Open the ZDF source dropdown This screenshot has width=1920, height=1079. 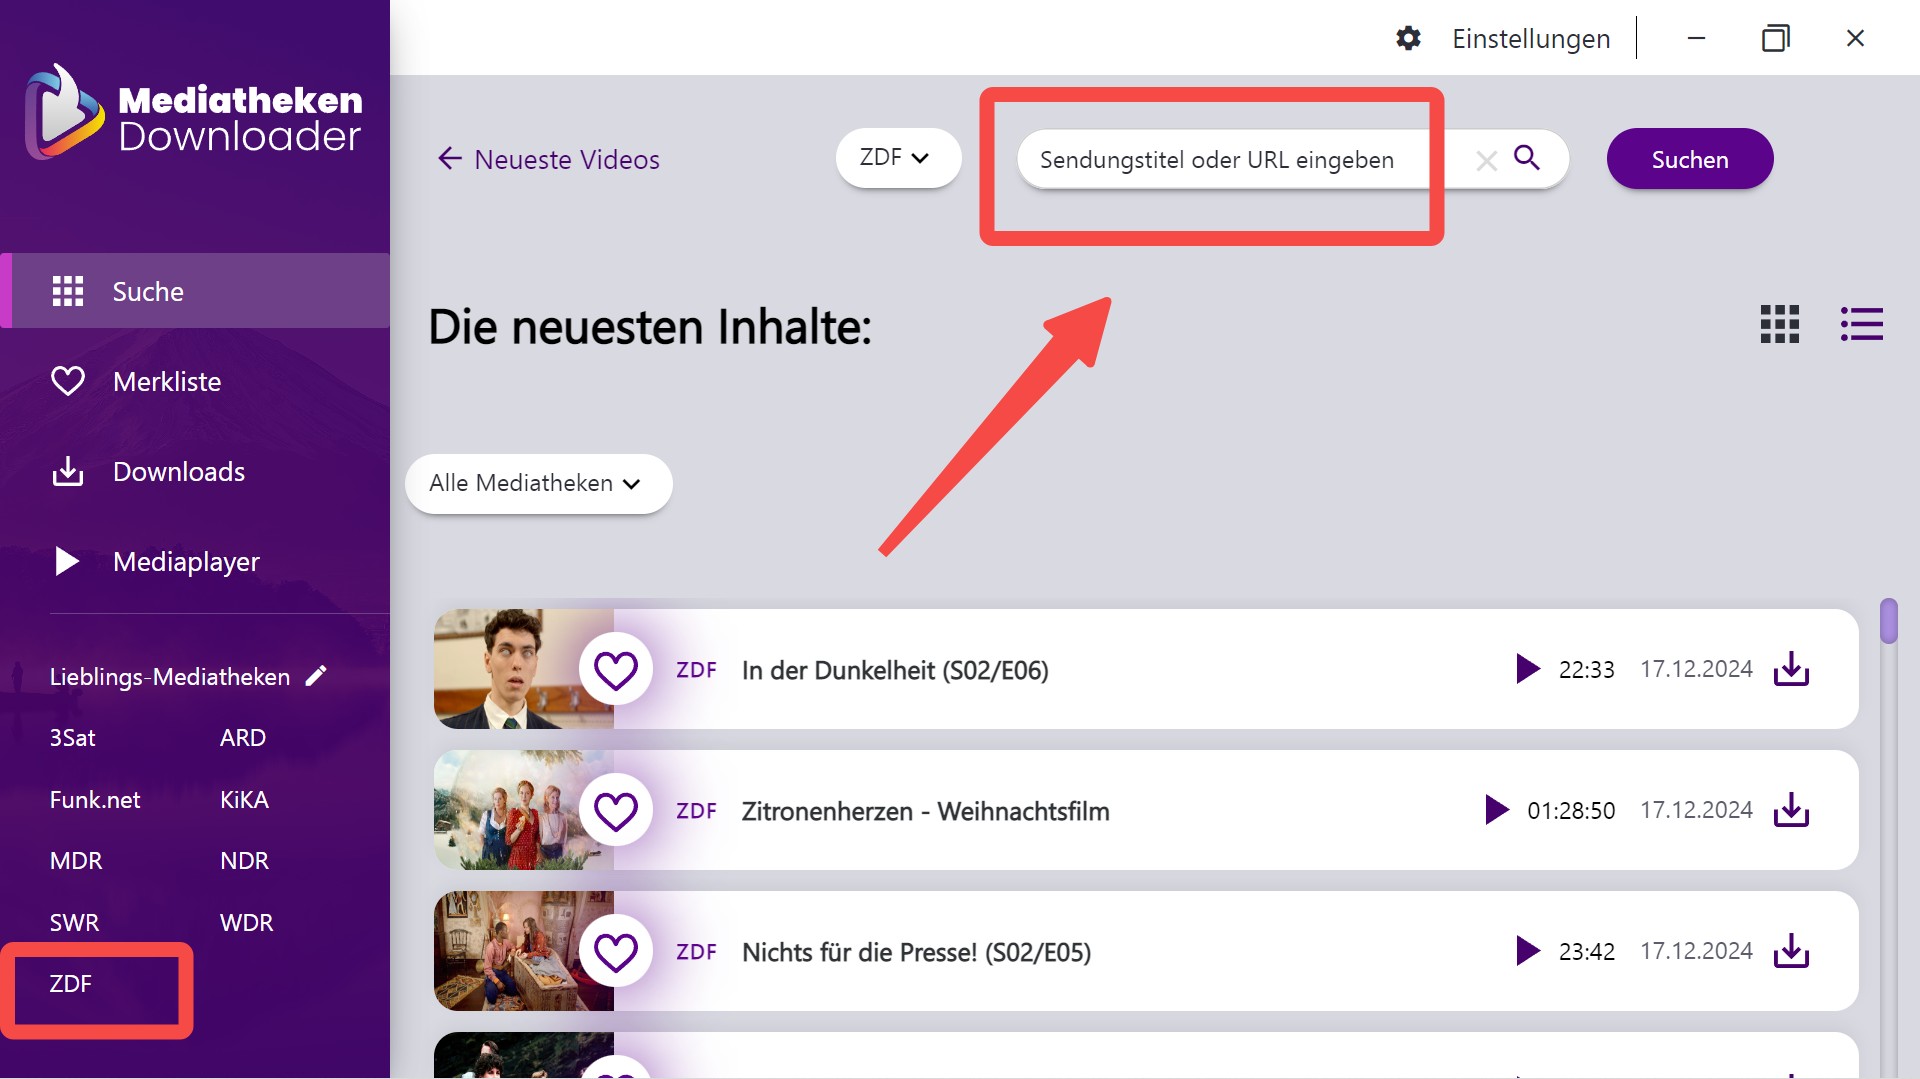897,158
